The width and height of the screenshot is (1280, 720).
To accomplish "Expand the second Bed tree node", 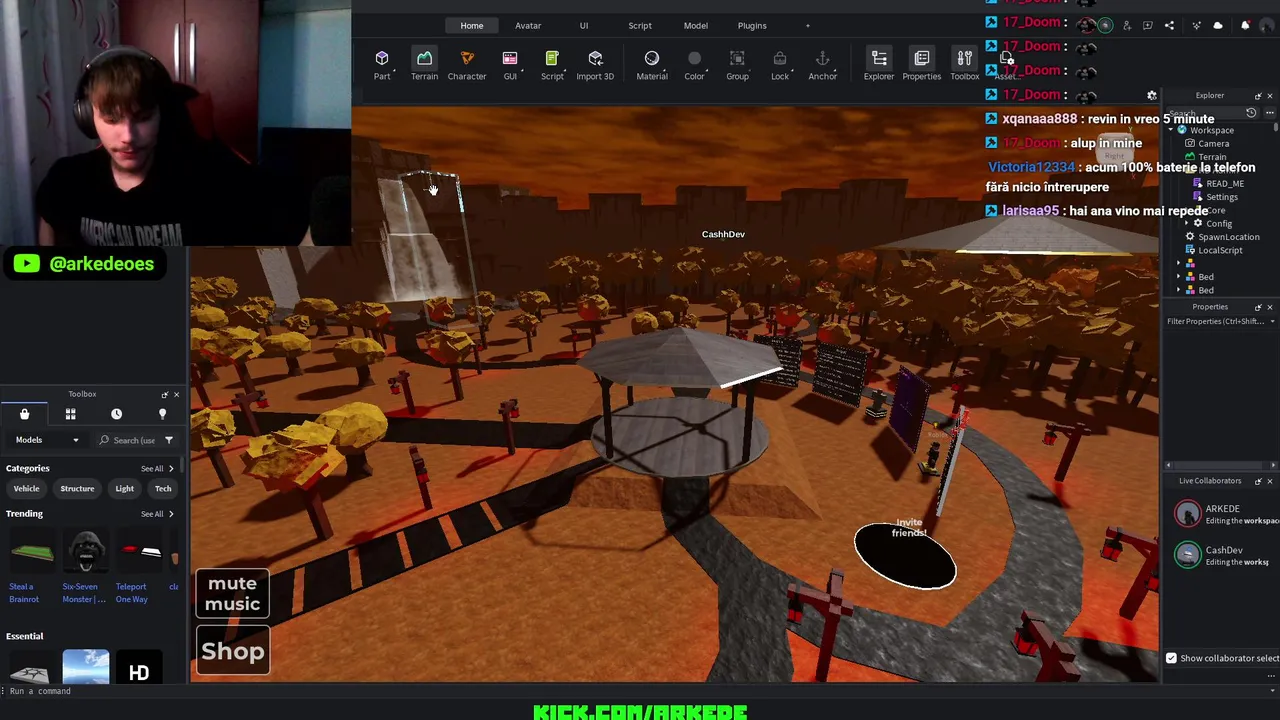I will pyautogui.click(x=1178, y=290).
